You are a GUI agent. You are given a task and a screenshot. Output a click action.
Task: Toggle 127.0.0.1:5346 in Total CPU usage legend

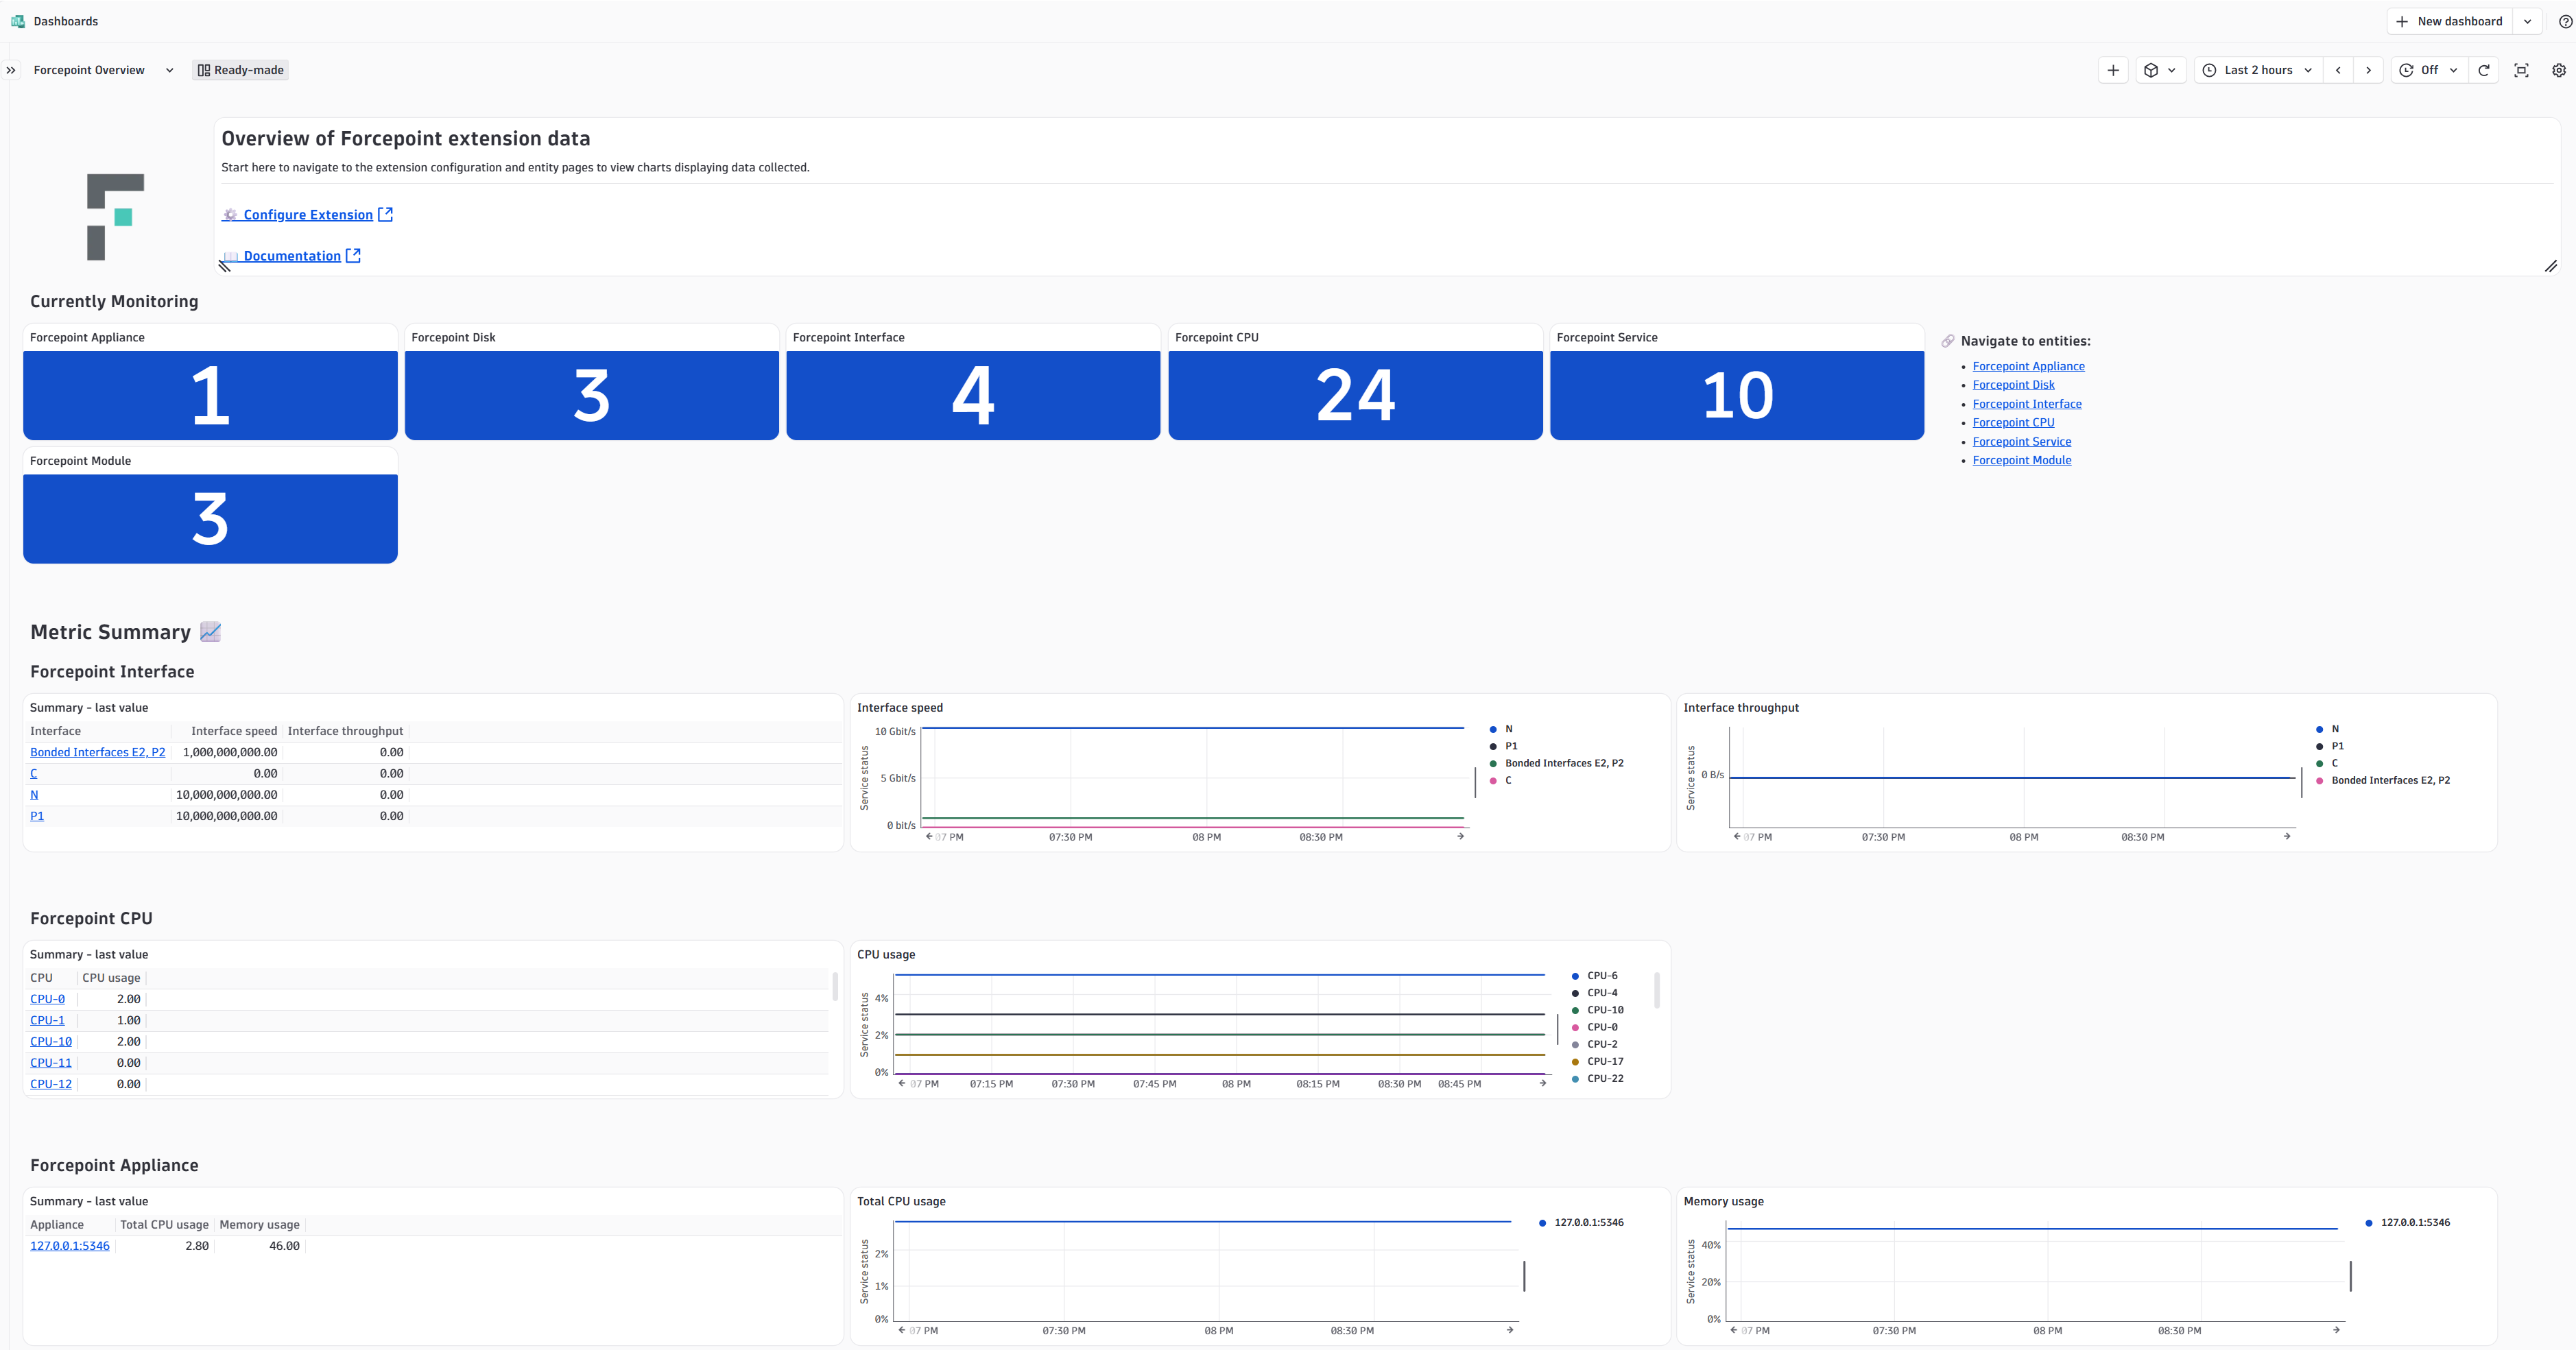[1581, 1223]
